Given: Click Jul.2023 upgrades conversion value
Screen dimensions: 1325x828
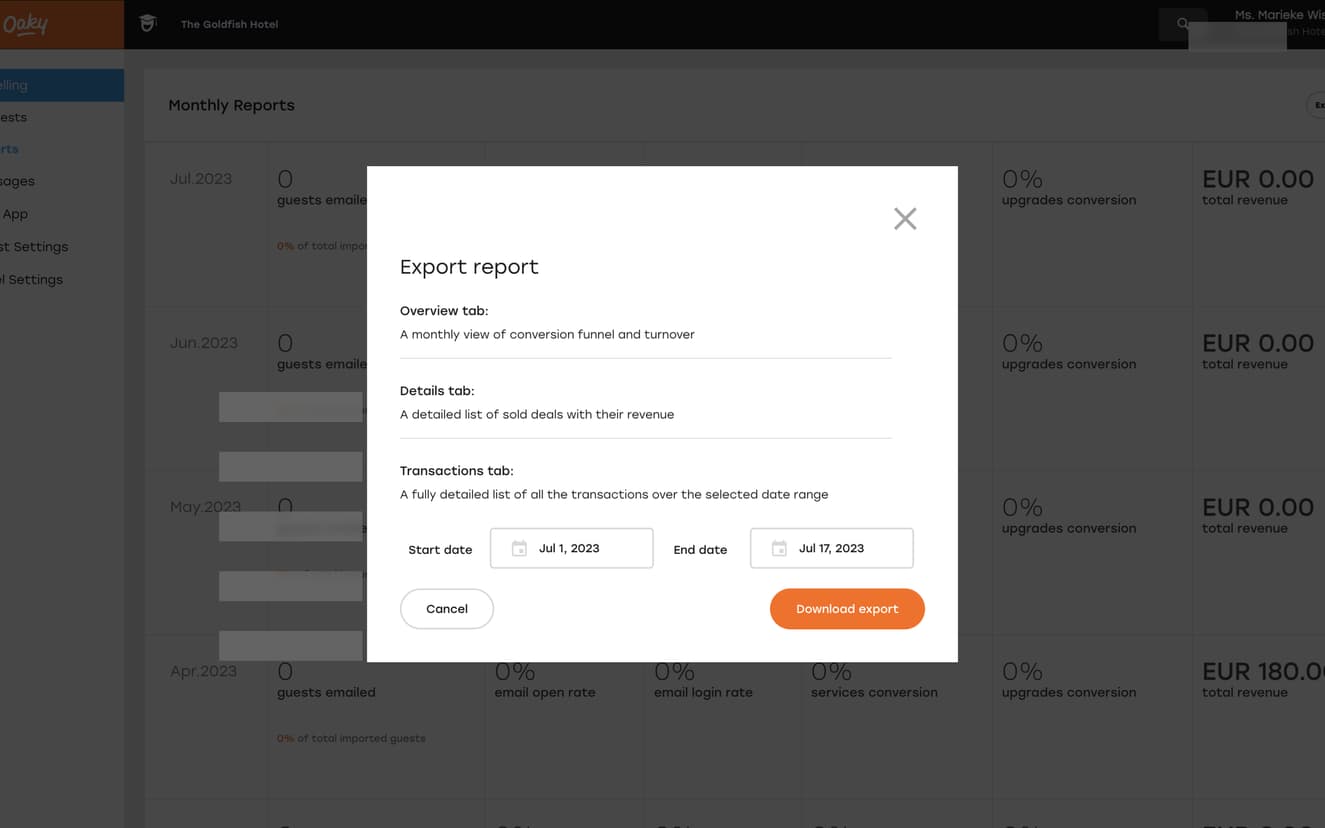Looking at the screenshot, I should tap(1022, 179).
